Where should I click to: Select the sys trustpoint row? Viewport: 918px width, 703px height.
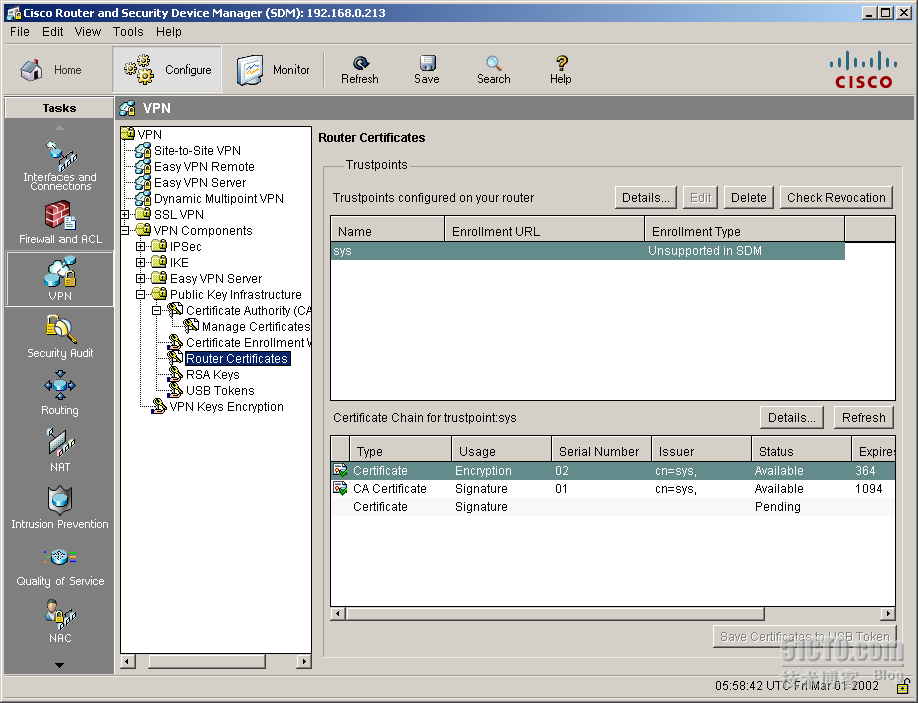588,251
